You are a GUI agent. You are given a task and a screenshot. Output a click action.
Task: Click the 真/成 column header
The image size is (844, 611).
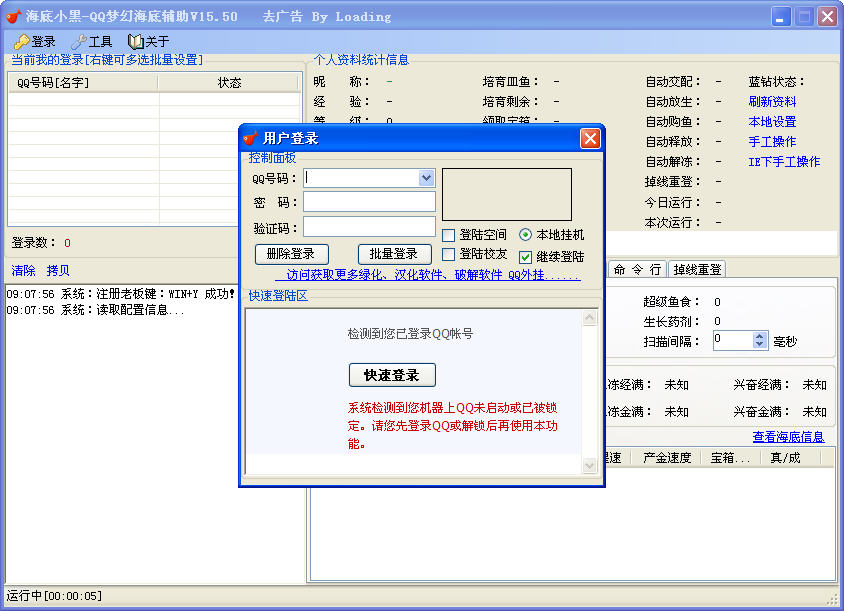pos(790,458)
